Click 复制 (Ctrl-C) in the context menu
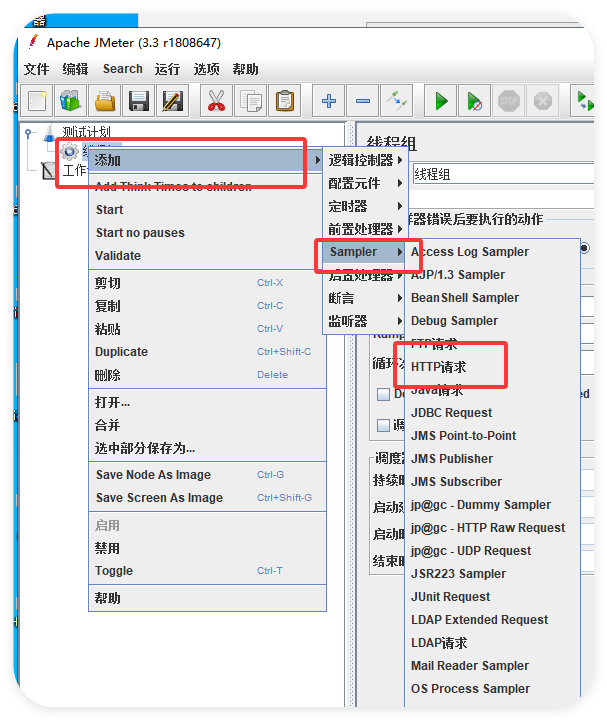The width and height of the screenshot is (607, 720). 207,306
